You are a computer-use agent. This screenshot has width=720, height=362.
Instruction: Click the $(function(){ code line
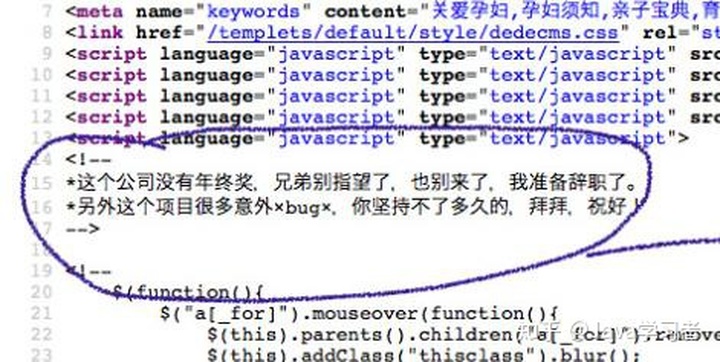click(x=188, y=292)
